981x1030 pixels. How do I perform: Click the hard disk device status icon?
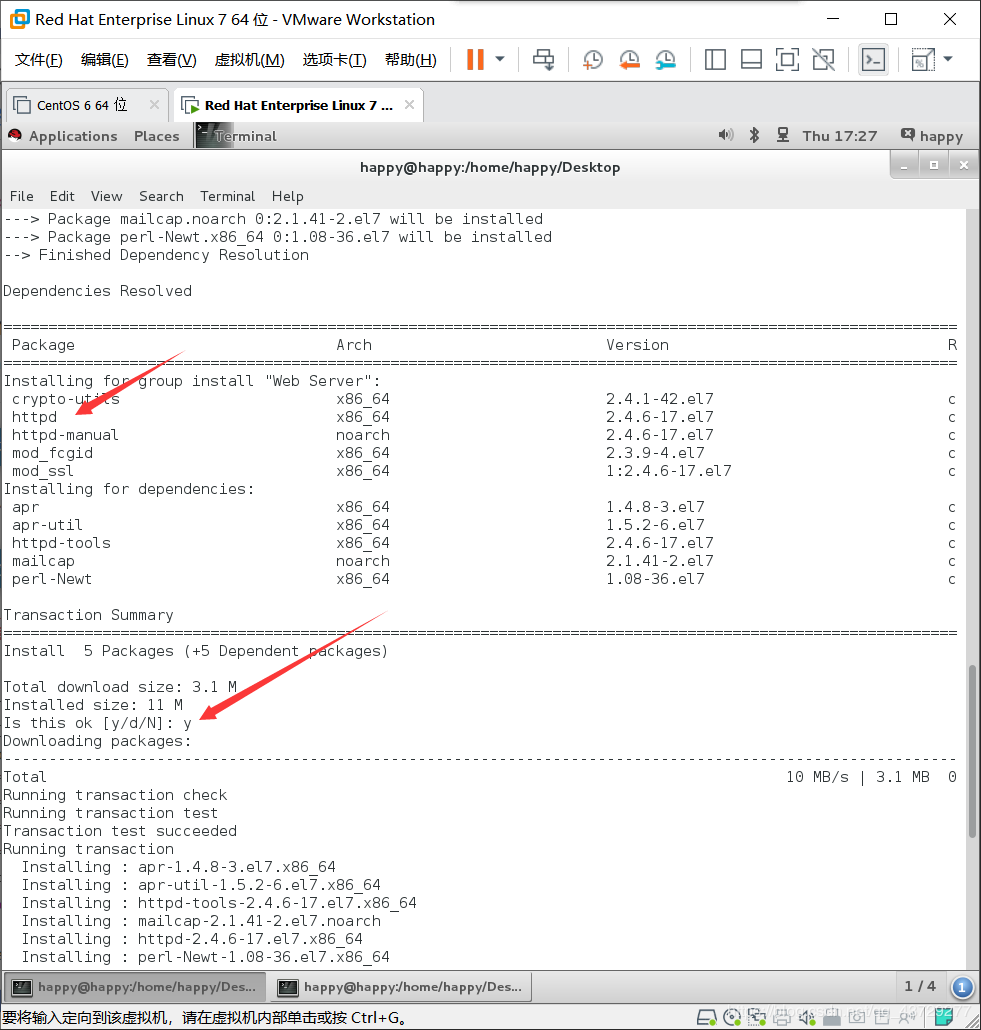(706, 1018)
